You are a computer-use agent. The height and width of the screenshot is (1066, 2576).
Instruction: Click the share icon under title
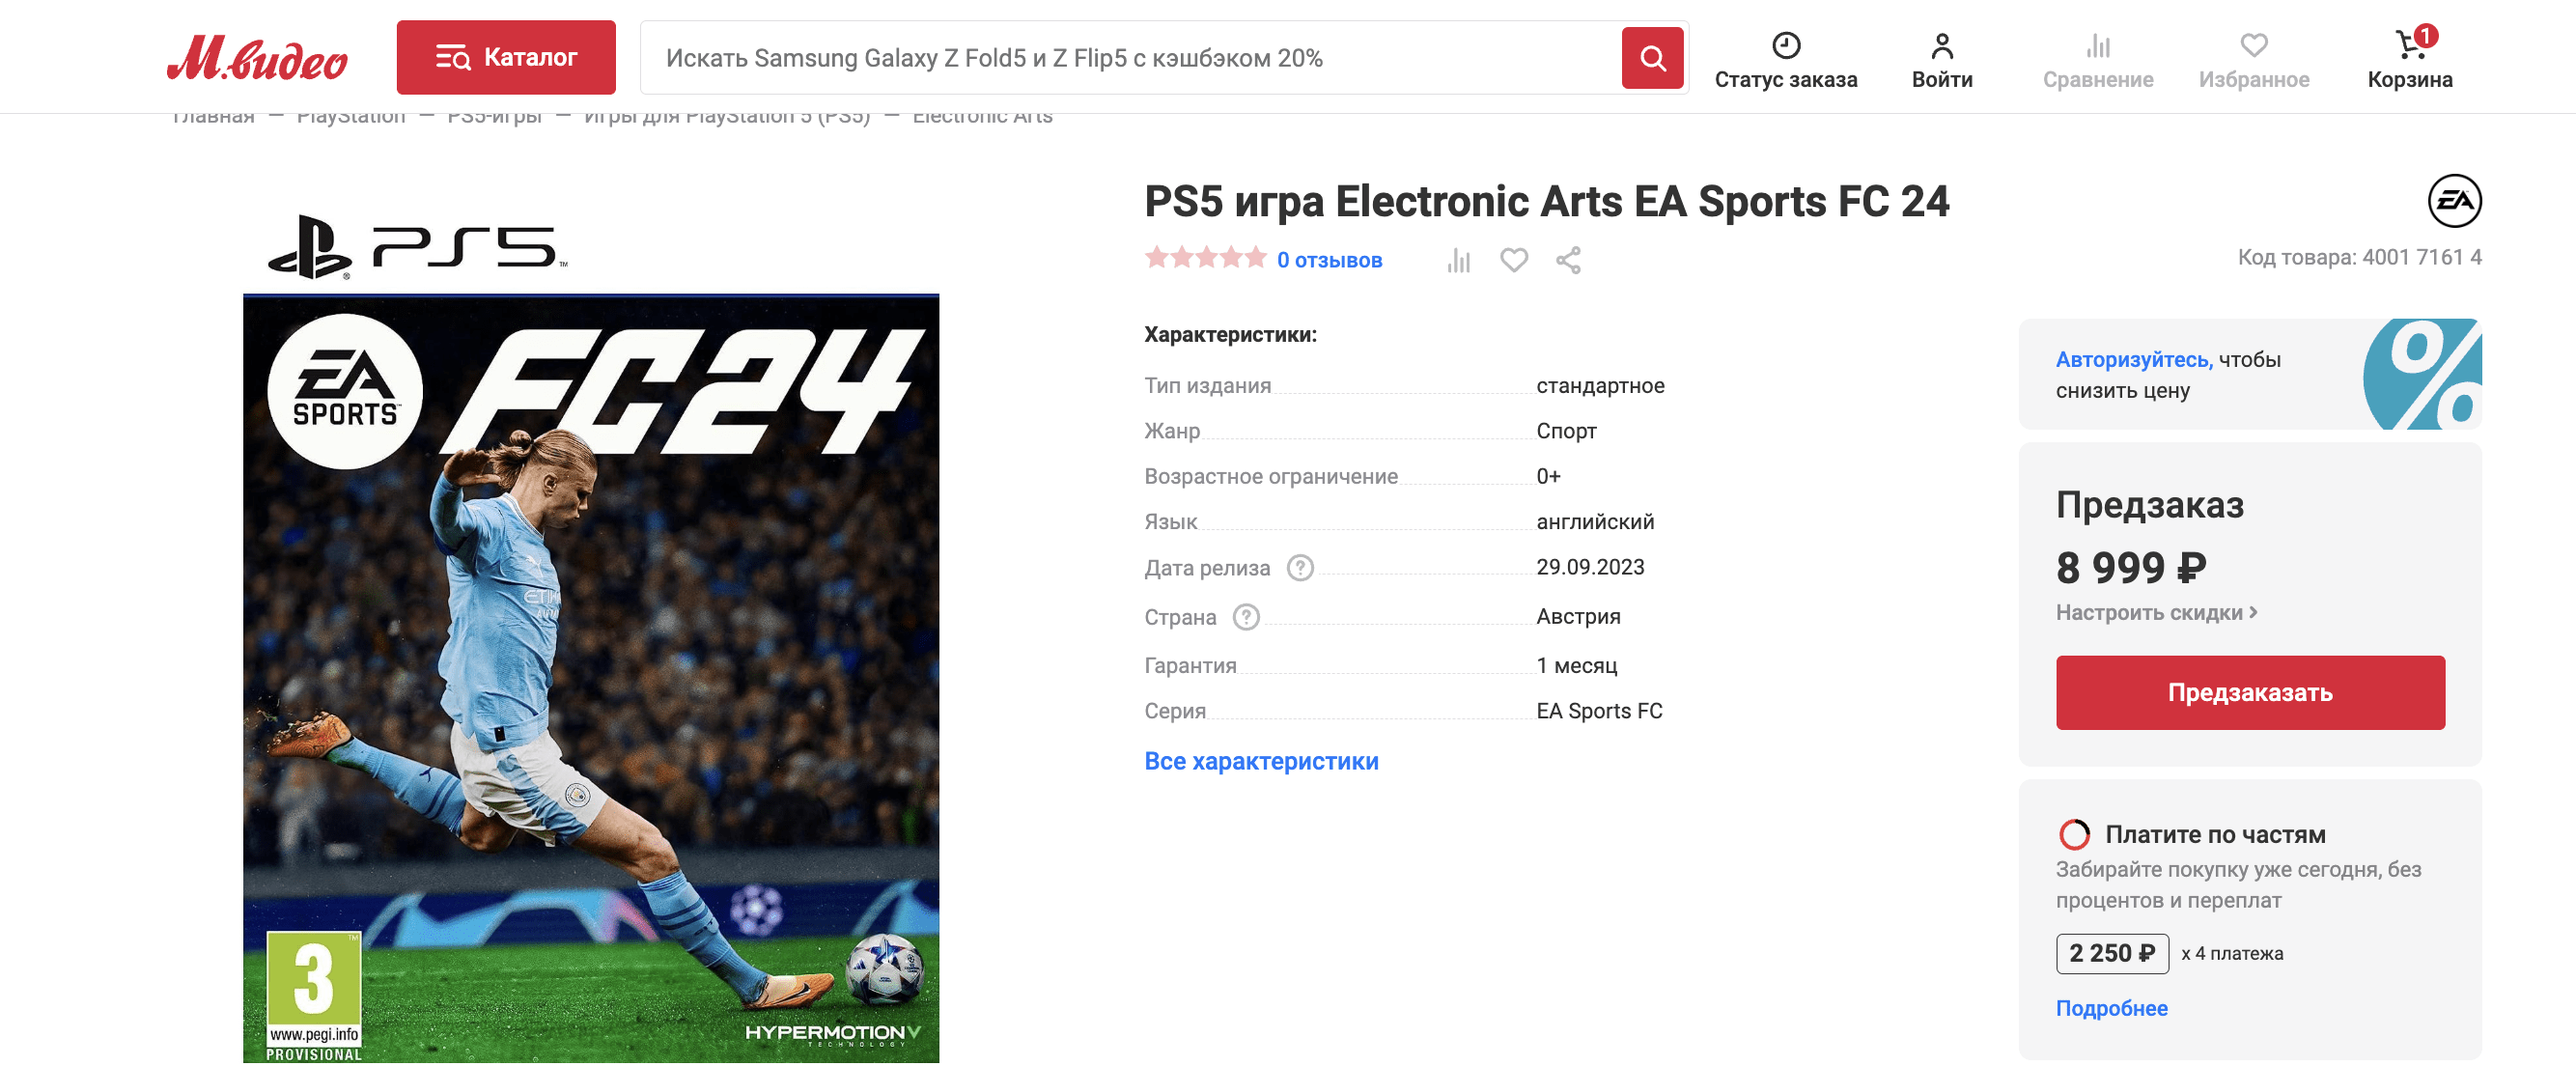point(1568,260)
